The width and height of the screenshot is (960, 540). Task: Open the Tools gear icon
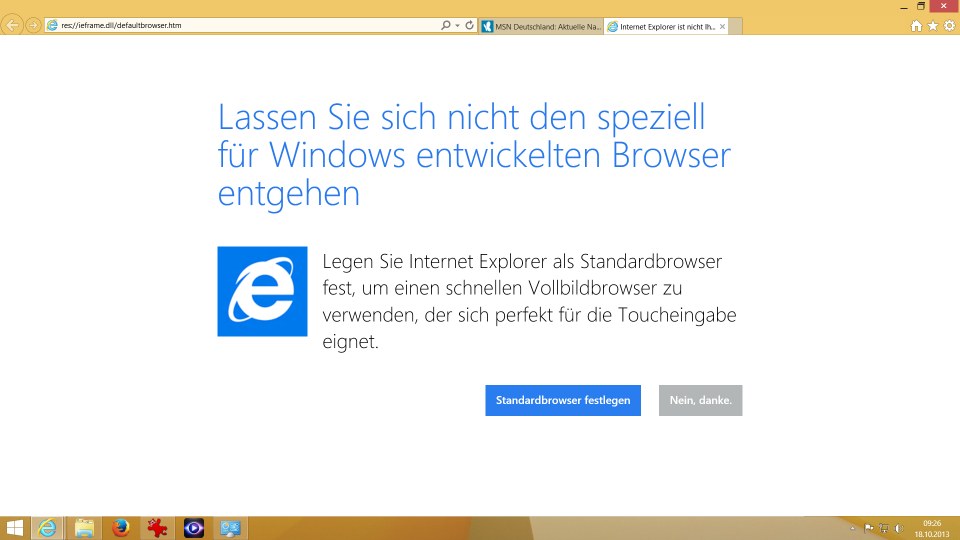pos(949,26)
